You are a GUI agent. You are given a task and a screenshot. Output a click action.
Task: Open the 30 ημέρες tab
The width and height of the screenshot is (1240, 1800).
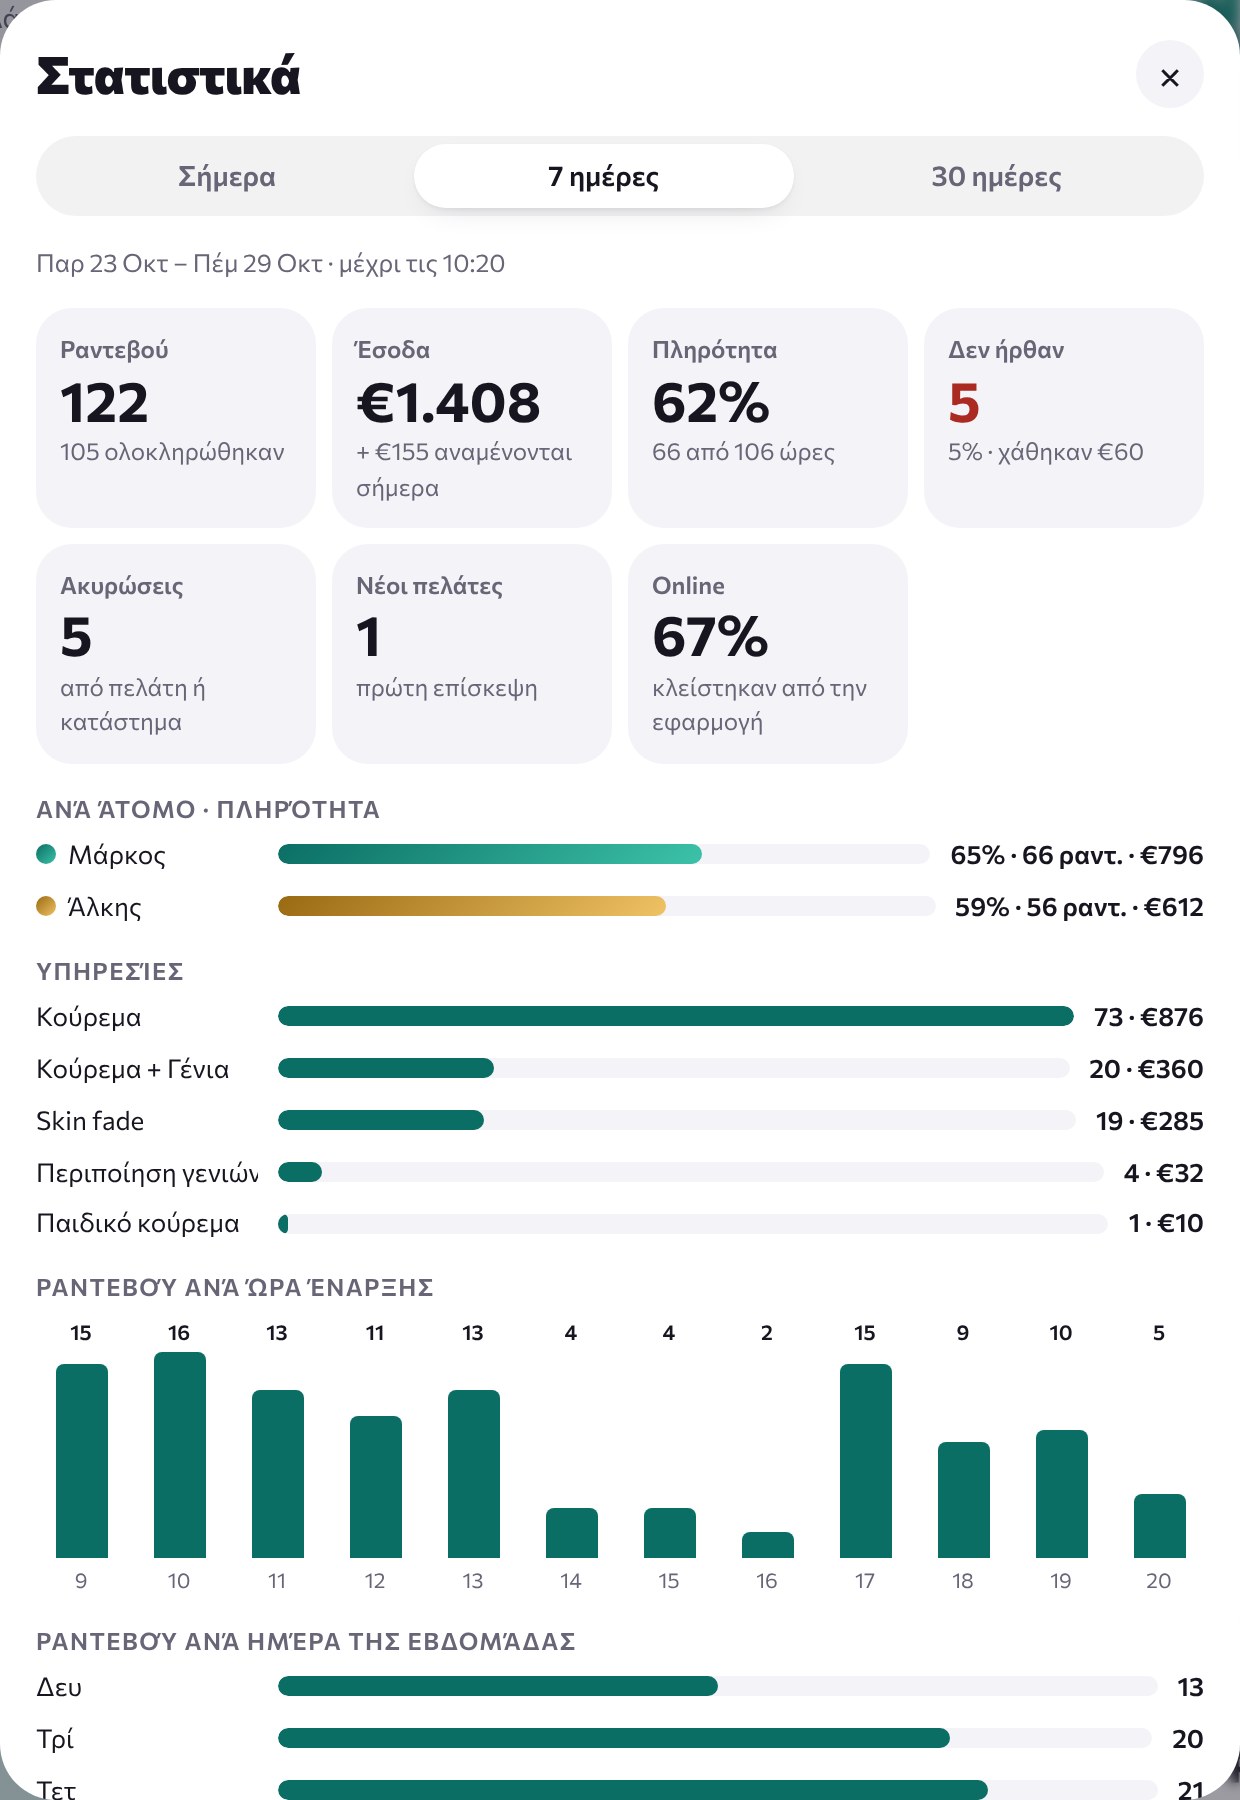pos(996,176)
